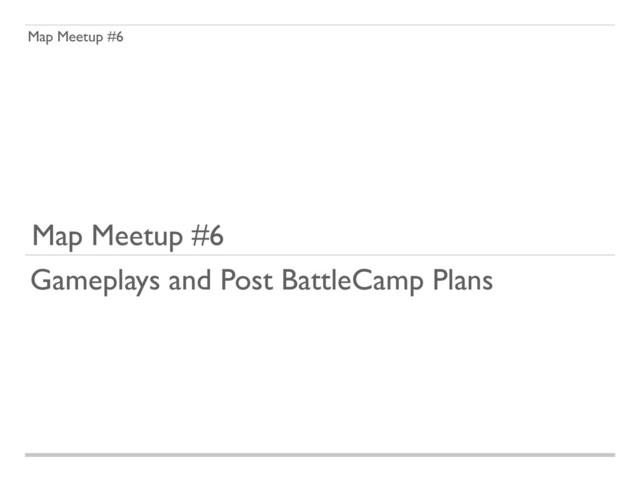Screen dimensions: 640x480
Task: Click the word 'and' in the subtitle
Action: (191, 281)
